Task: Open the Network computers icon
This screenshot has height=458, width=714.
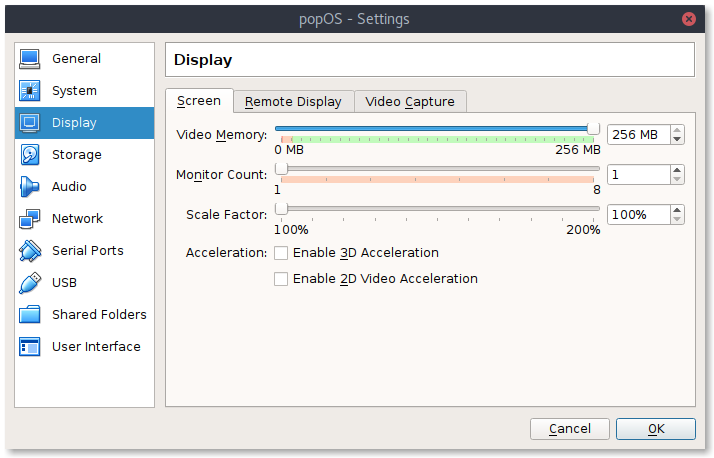Action: [30, 219]
